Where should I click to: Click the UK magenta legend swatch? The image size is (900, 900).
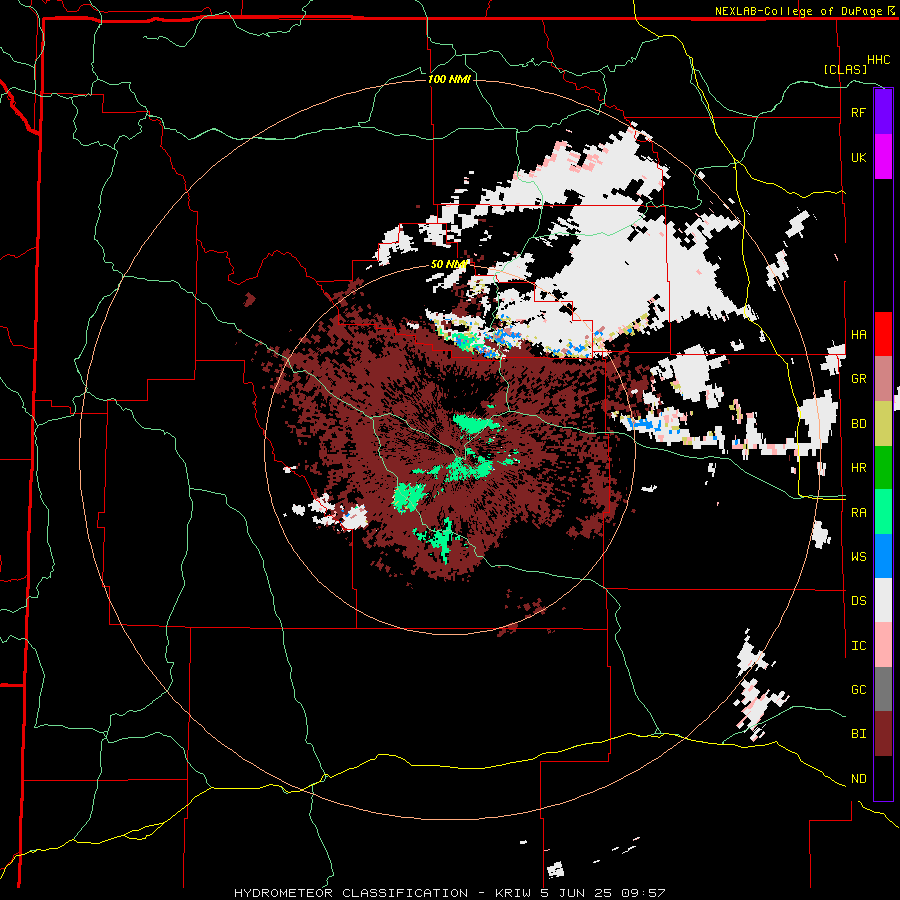pyautogui.click(x=883, y=157)
